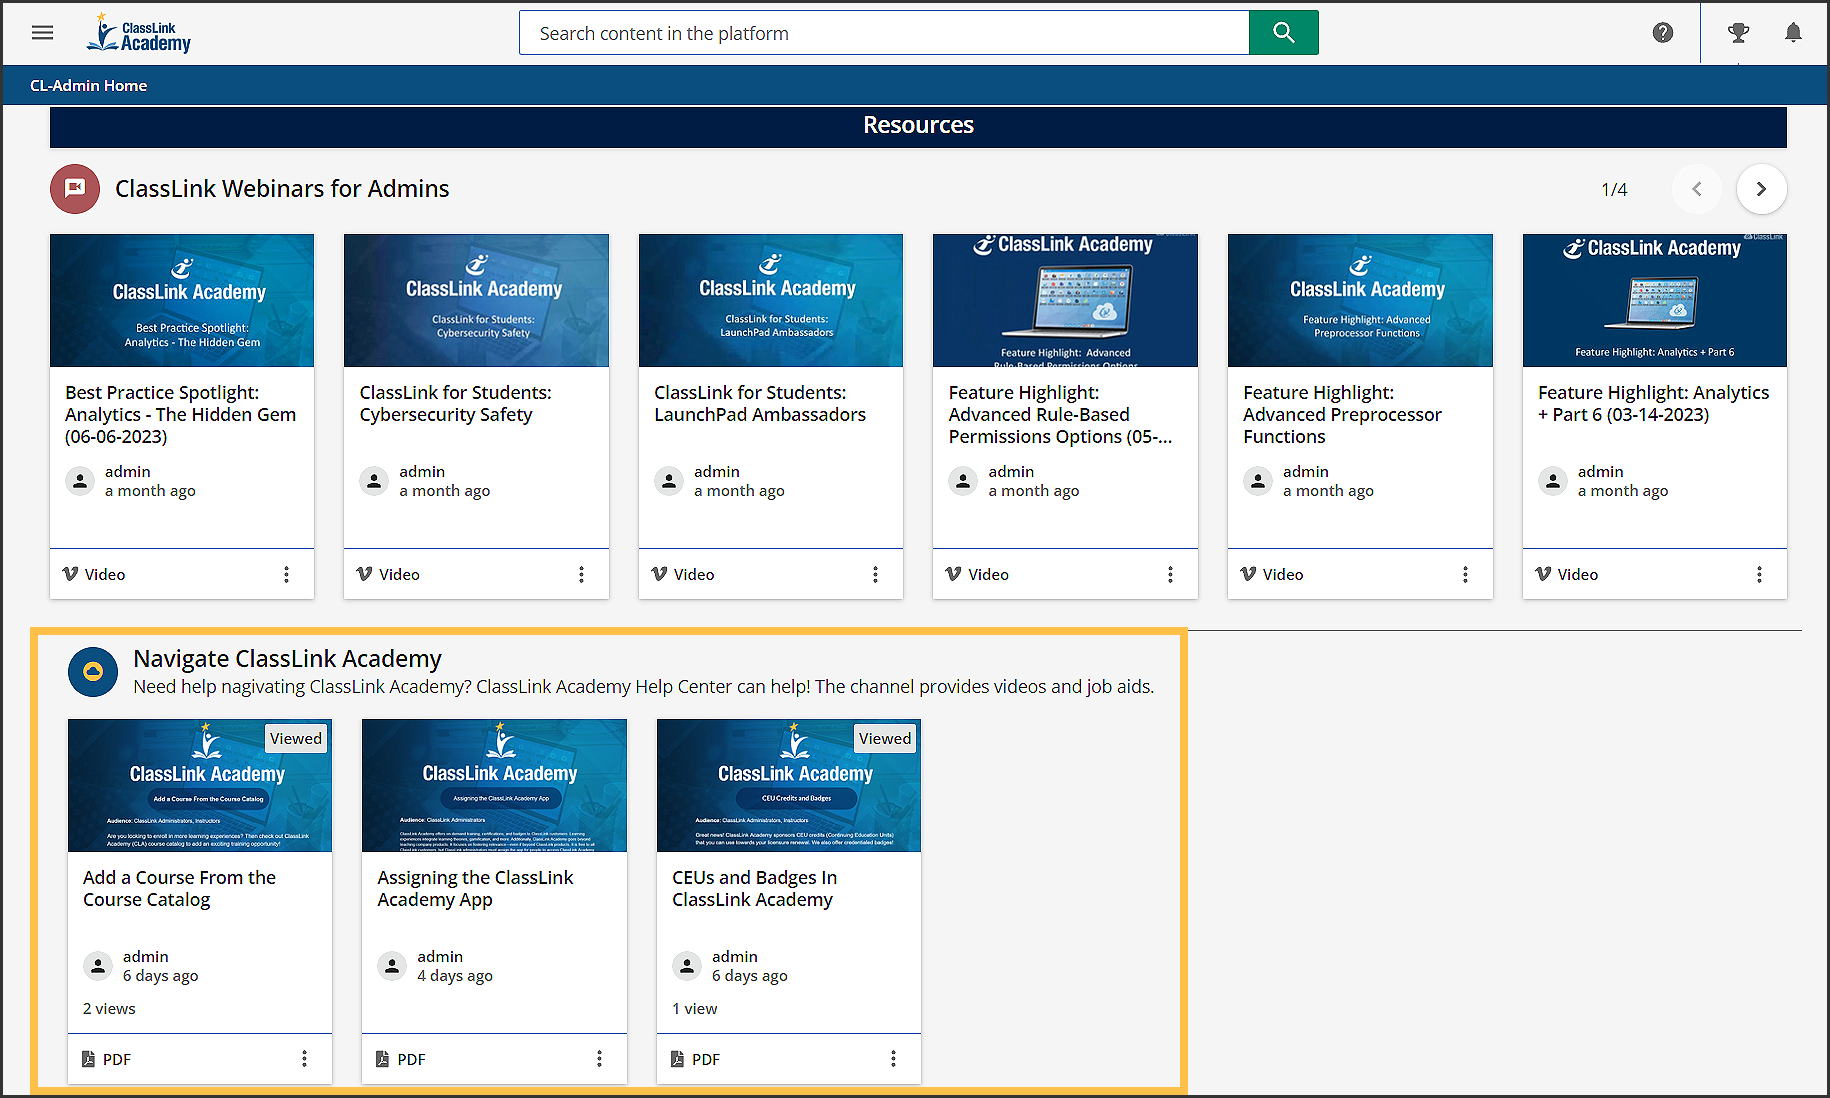Image resolution: width=1830 pixels, height=1098 pixels.
Task: Open the ClassLink Webinars for Admins channel title
Action: [282, 189]
